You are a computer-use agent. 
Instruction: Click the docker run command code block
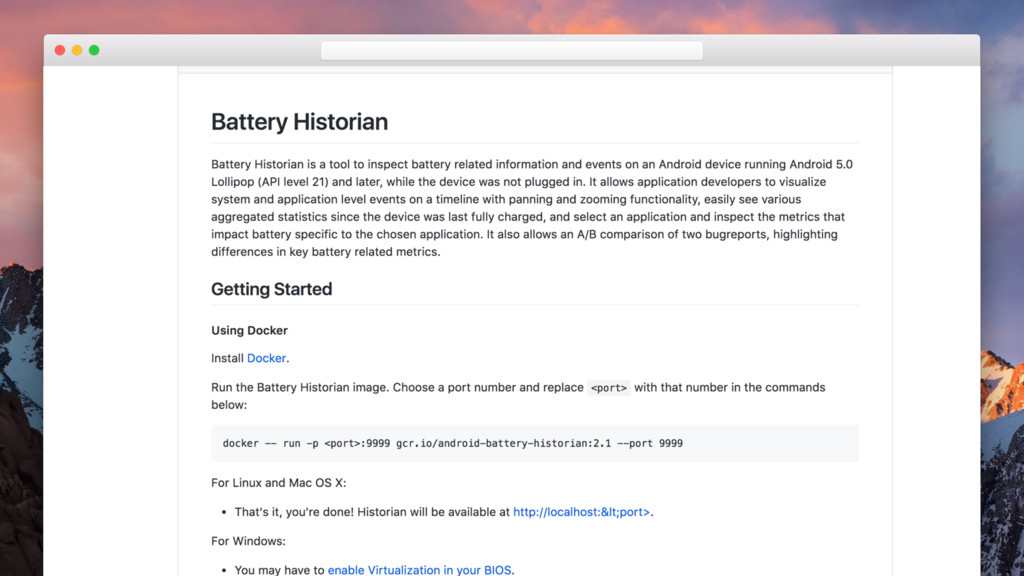pyautogui.click(x=534, y=443)
